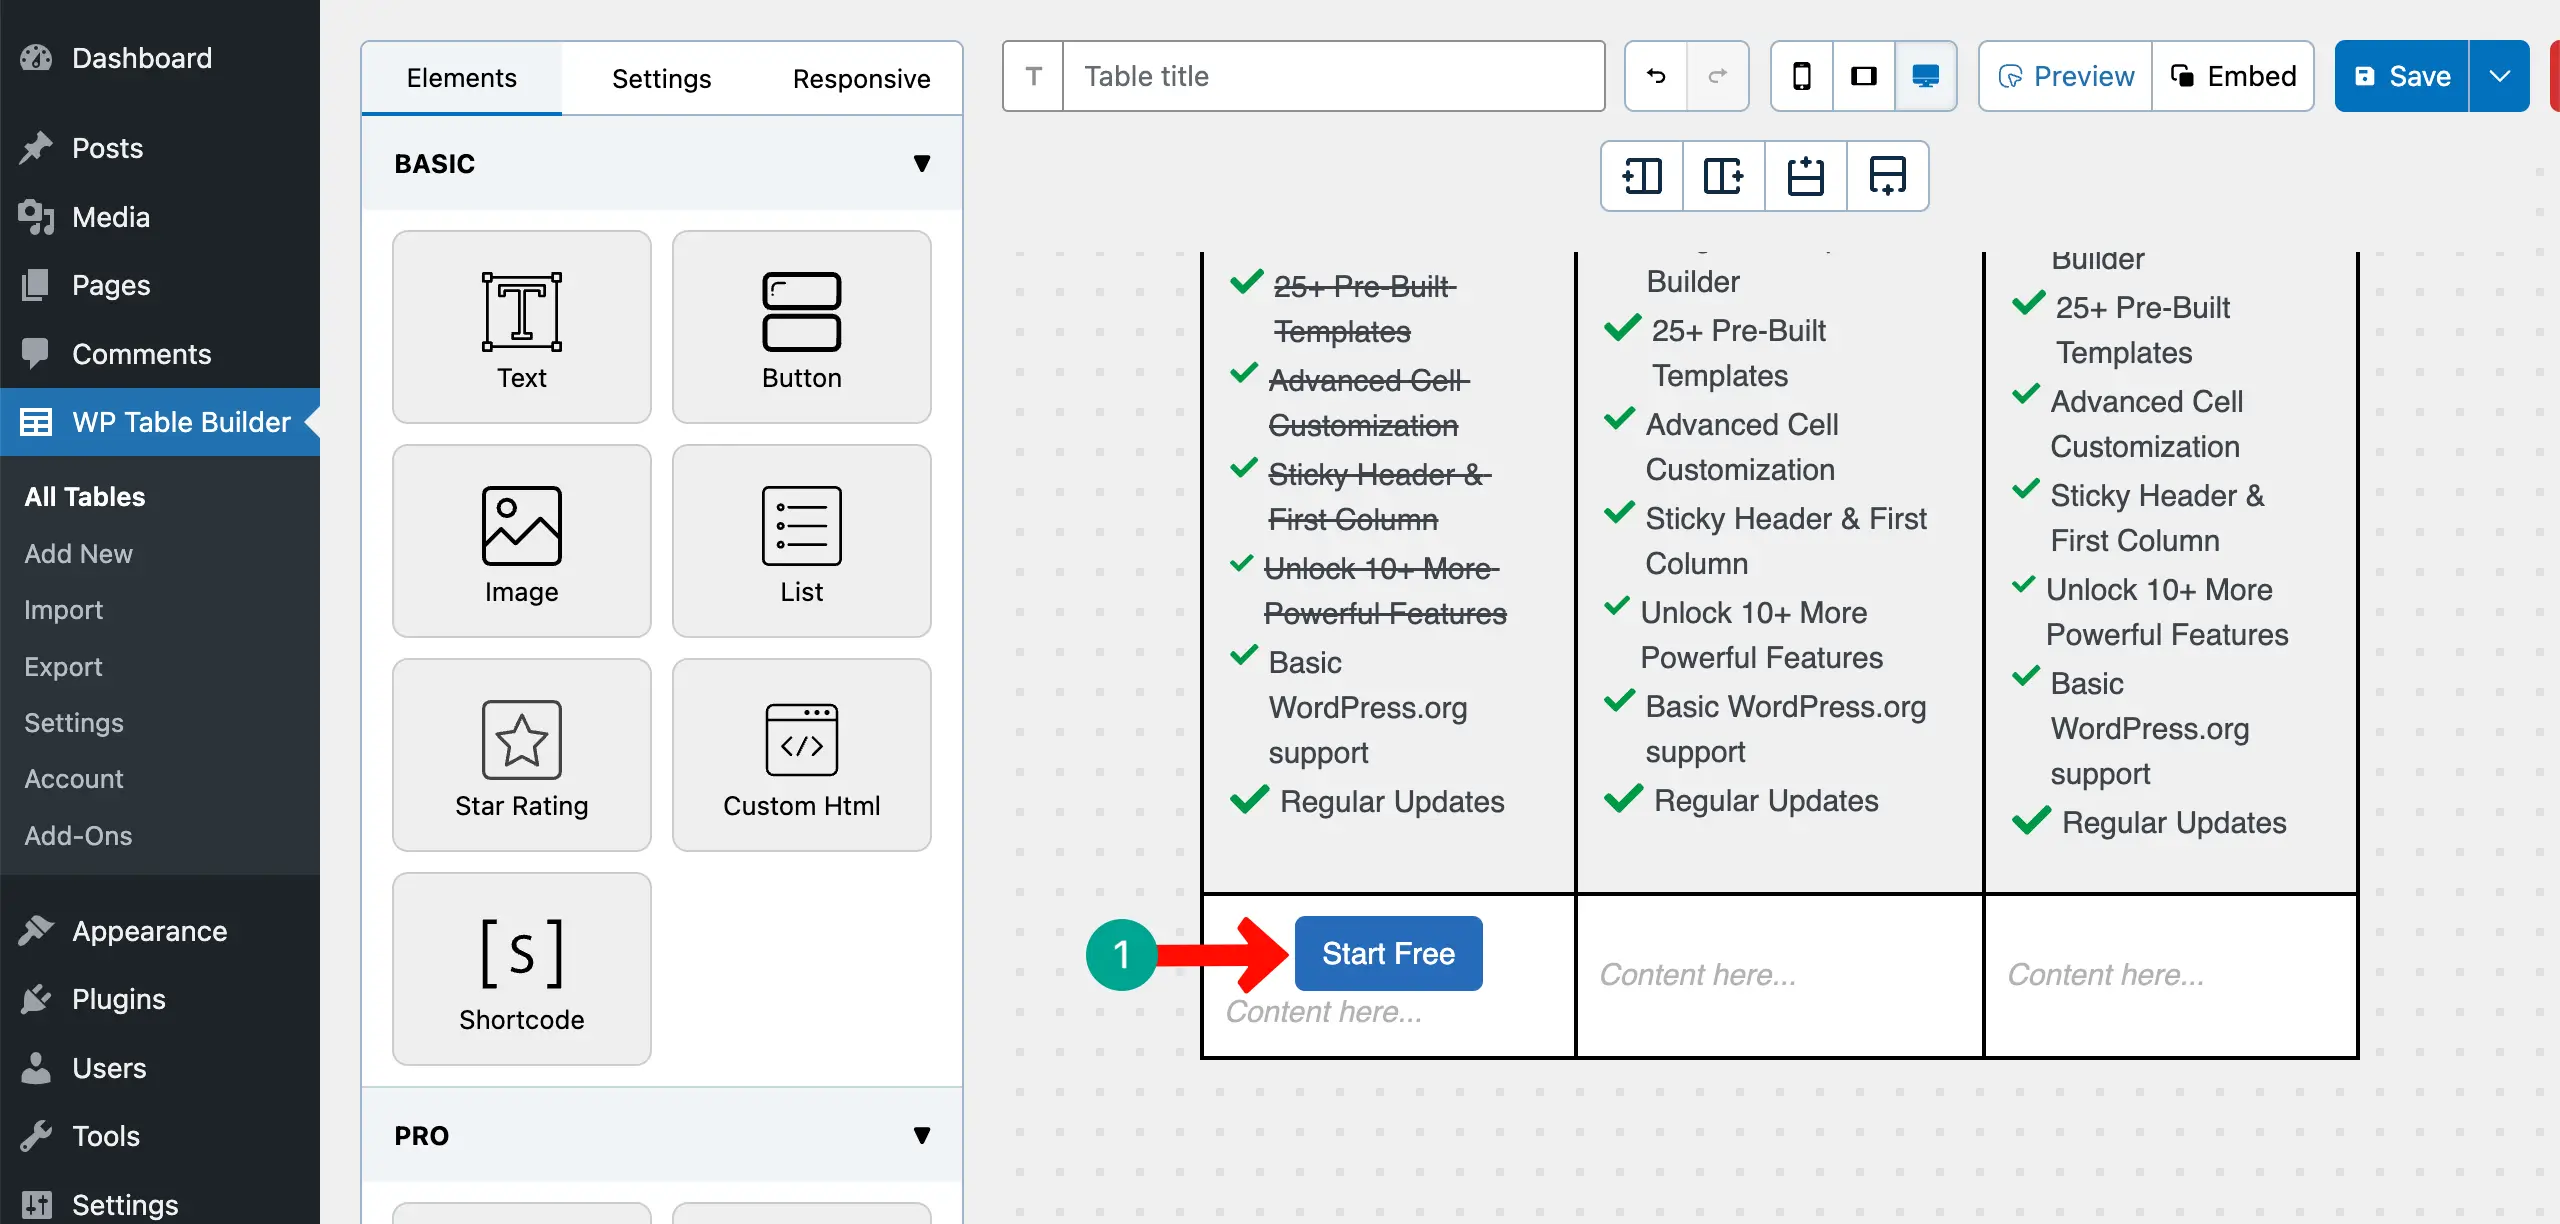Click the Start Free button in the table
This screenshot has width=2560, height=1224.
point(1388,953)
